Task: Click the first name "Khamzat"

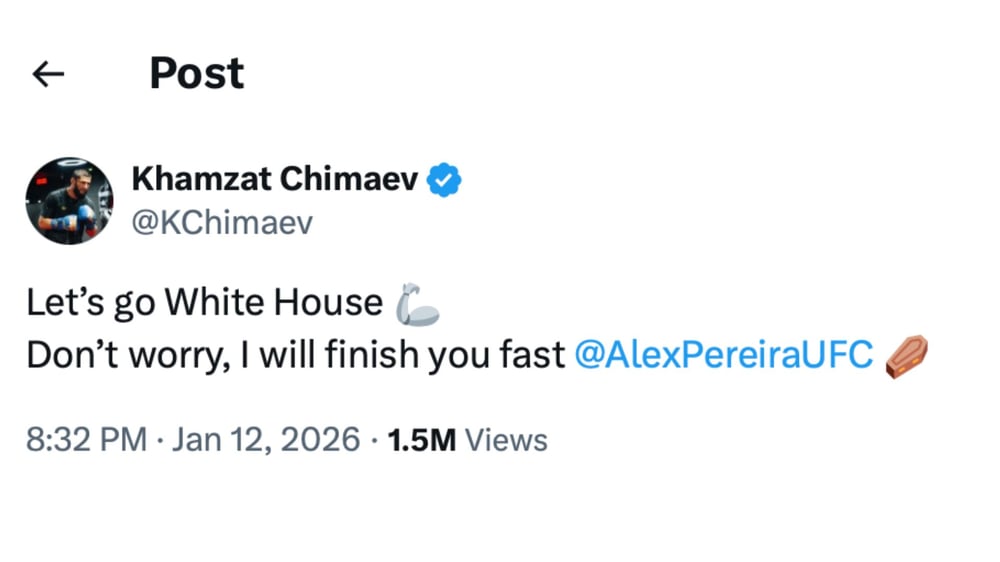Action: click(198, 180)
